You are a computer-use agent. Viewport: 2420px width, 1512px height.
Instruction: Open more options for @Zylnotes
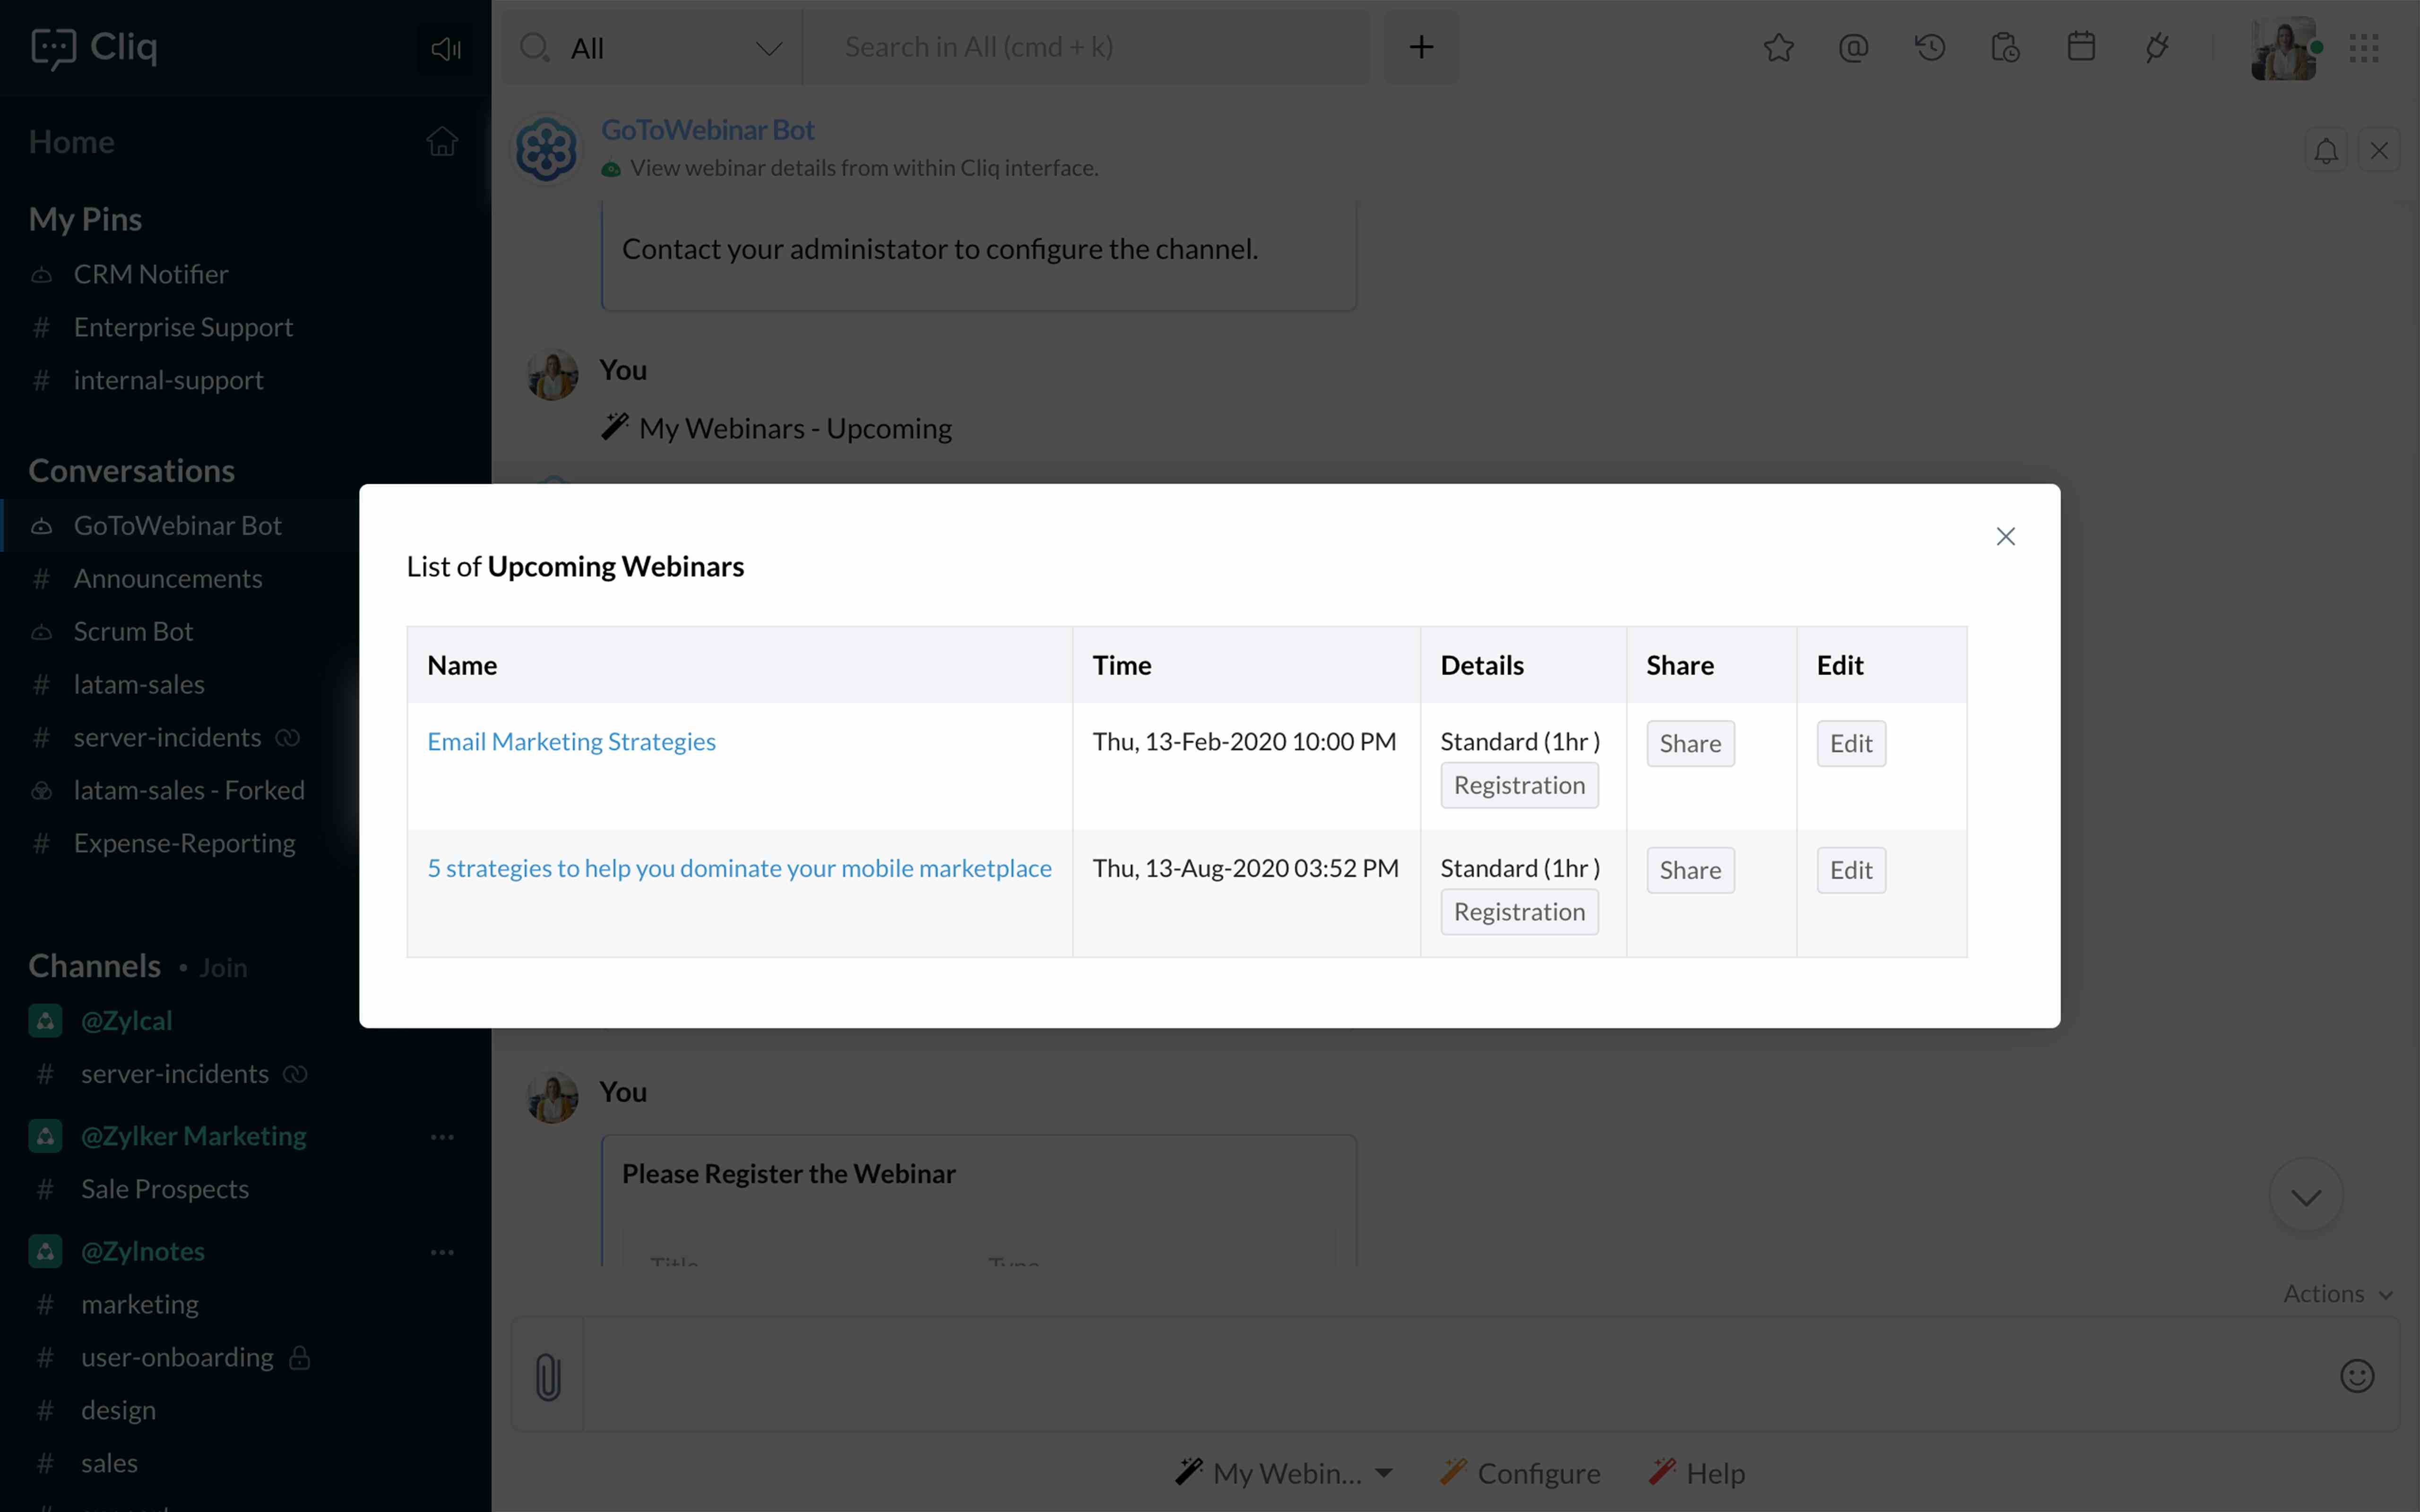click(442, 1252)
